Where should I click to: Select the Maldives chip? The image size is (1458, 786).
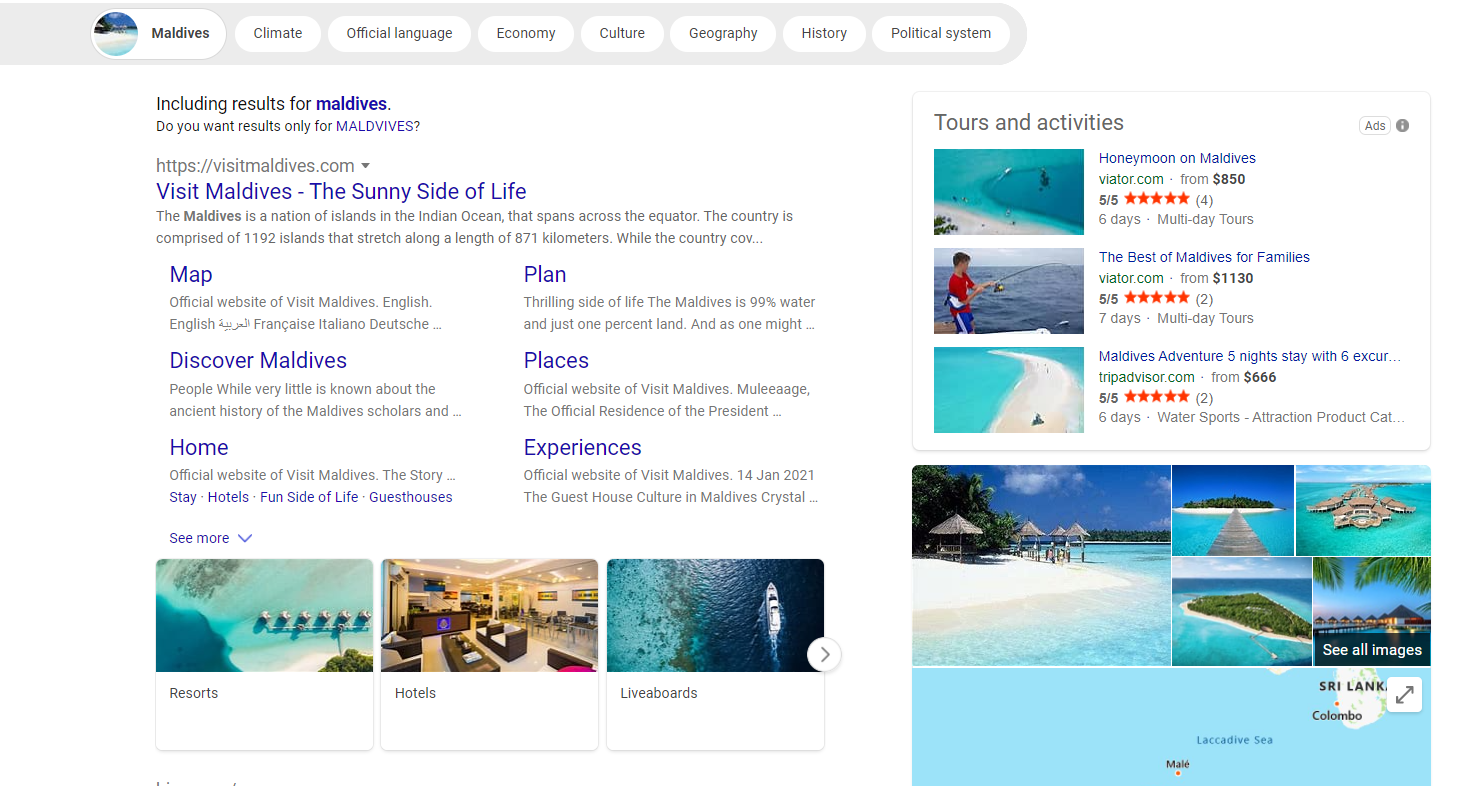click(159, 33)
